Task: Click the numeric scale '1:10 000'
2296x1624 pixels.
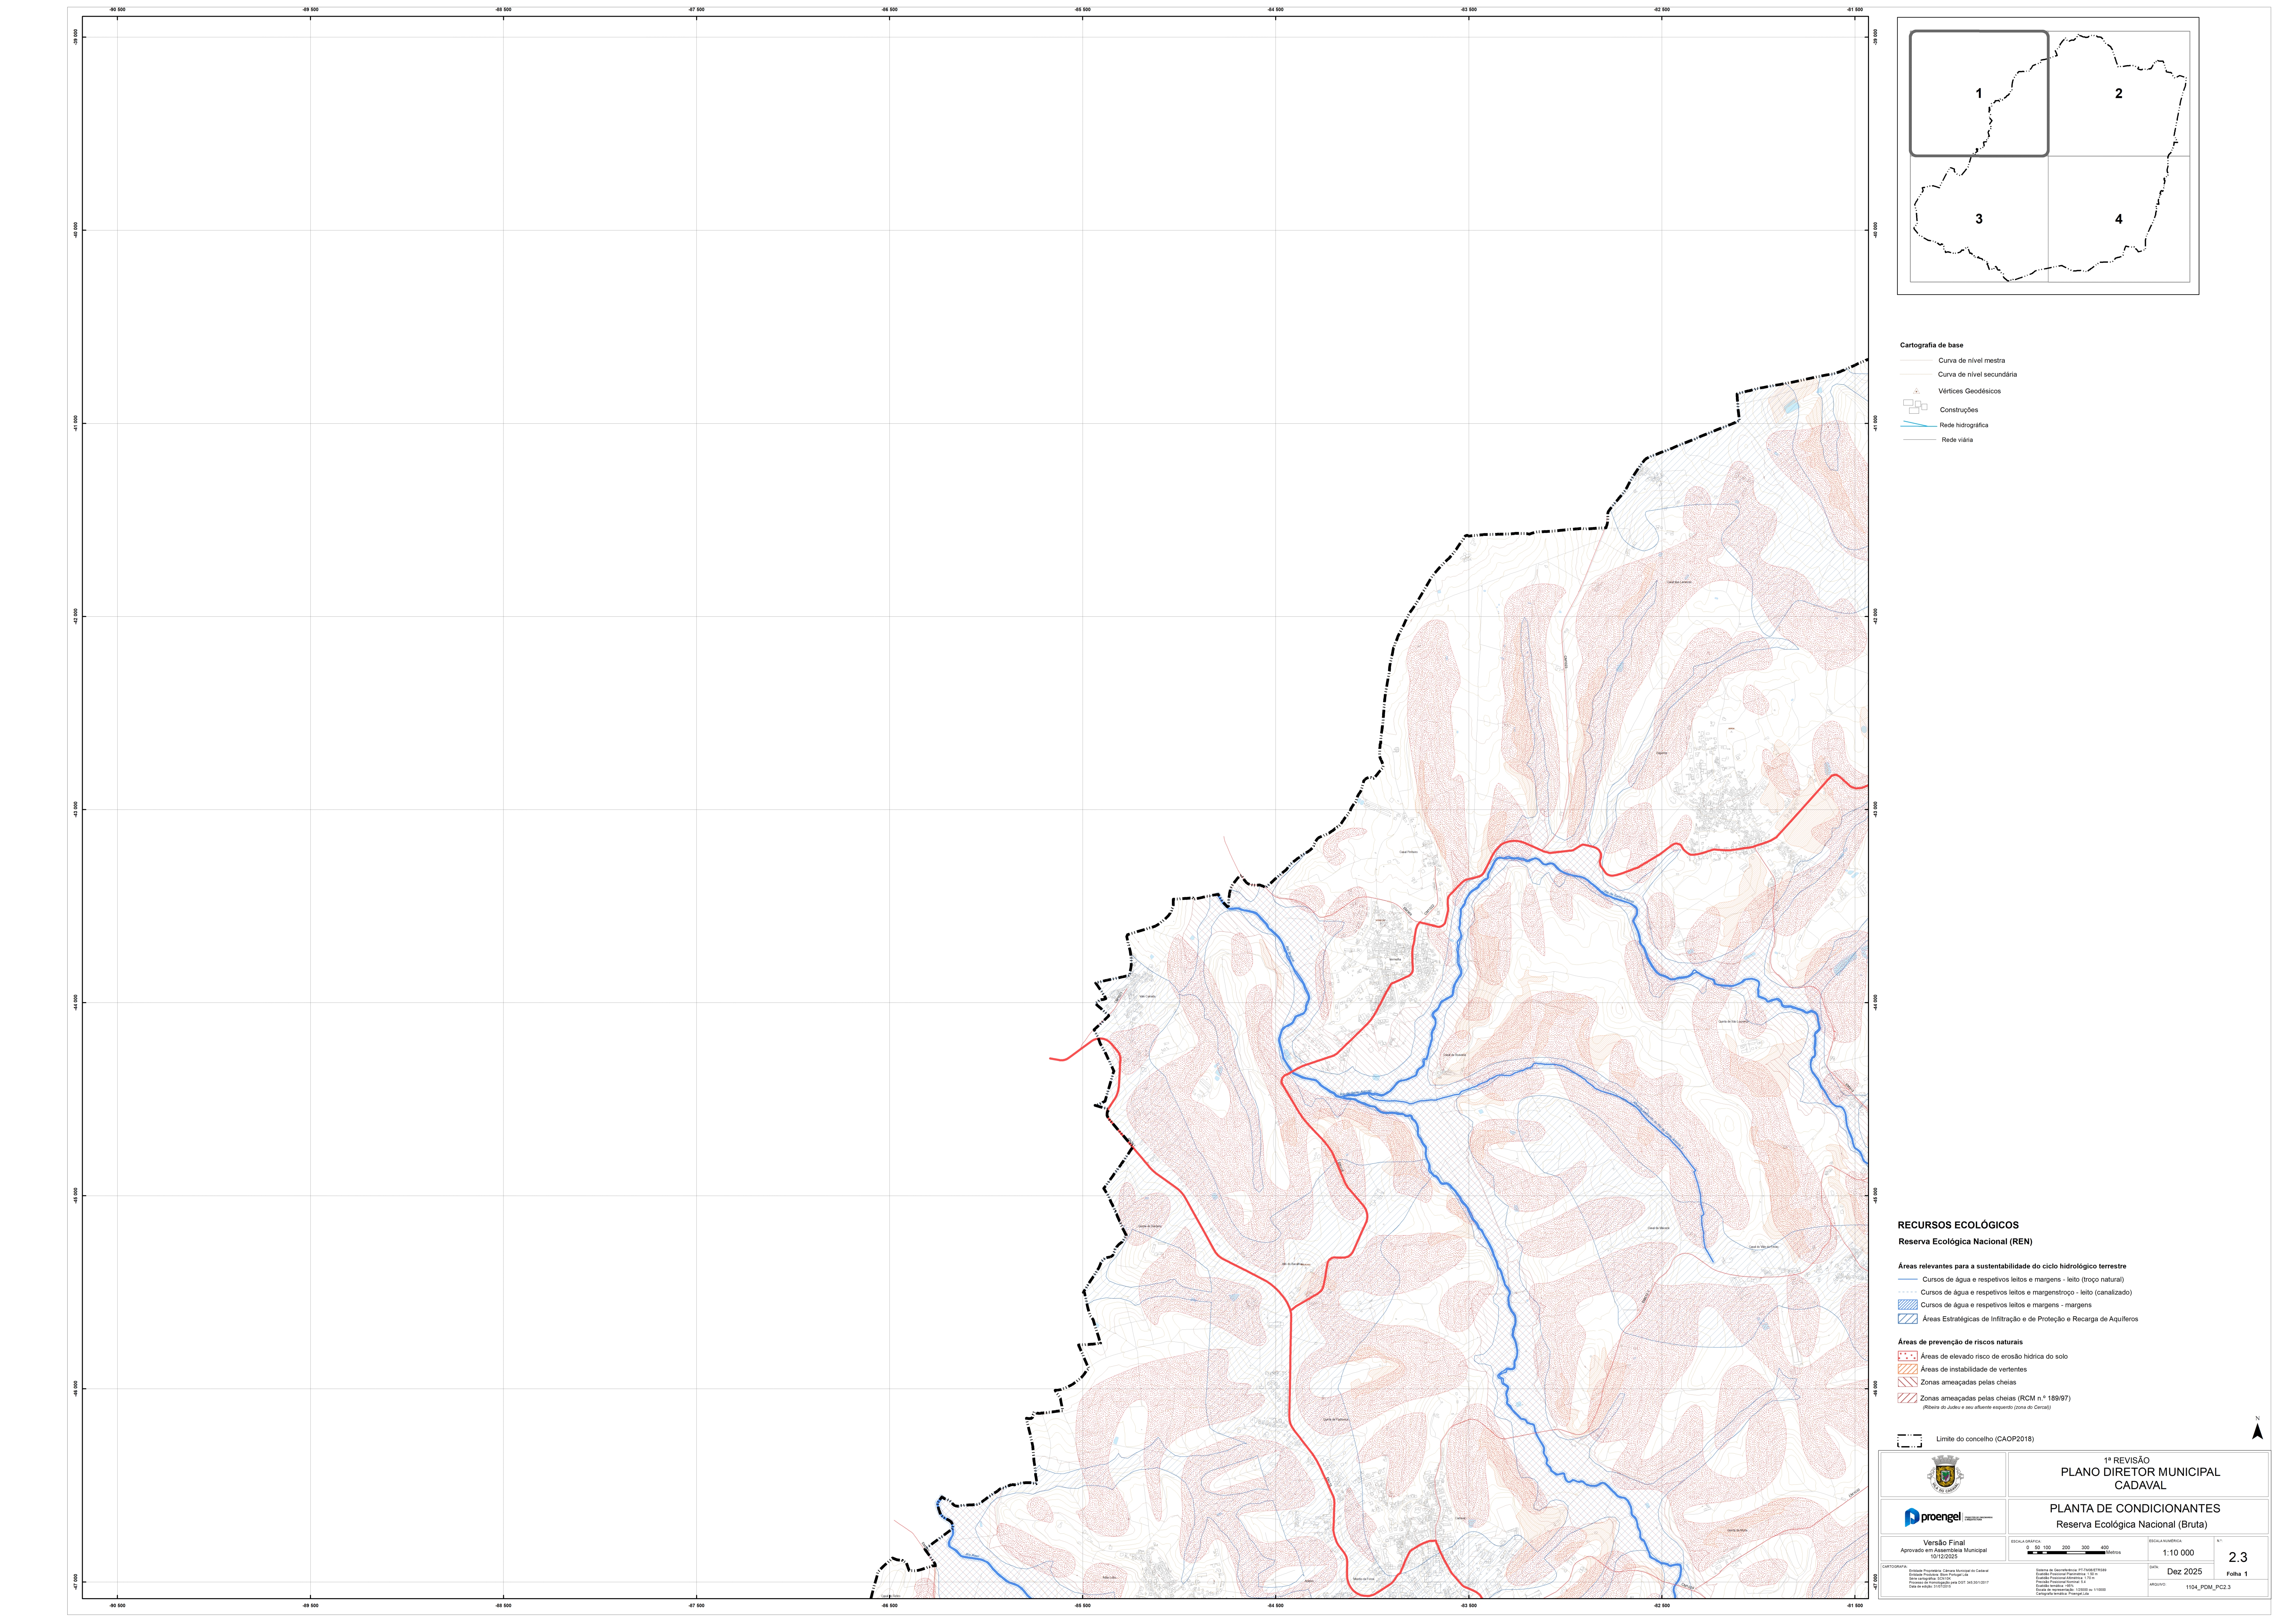Action: [2178, 1553]
